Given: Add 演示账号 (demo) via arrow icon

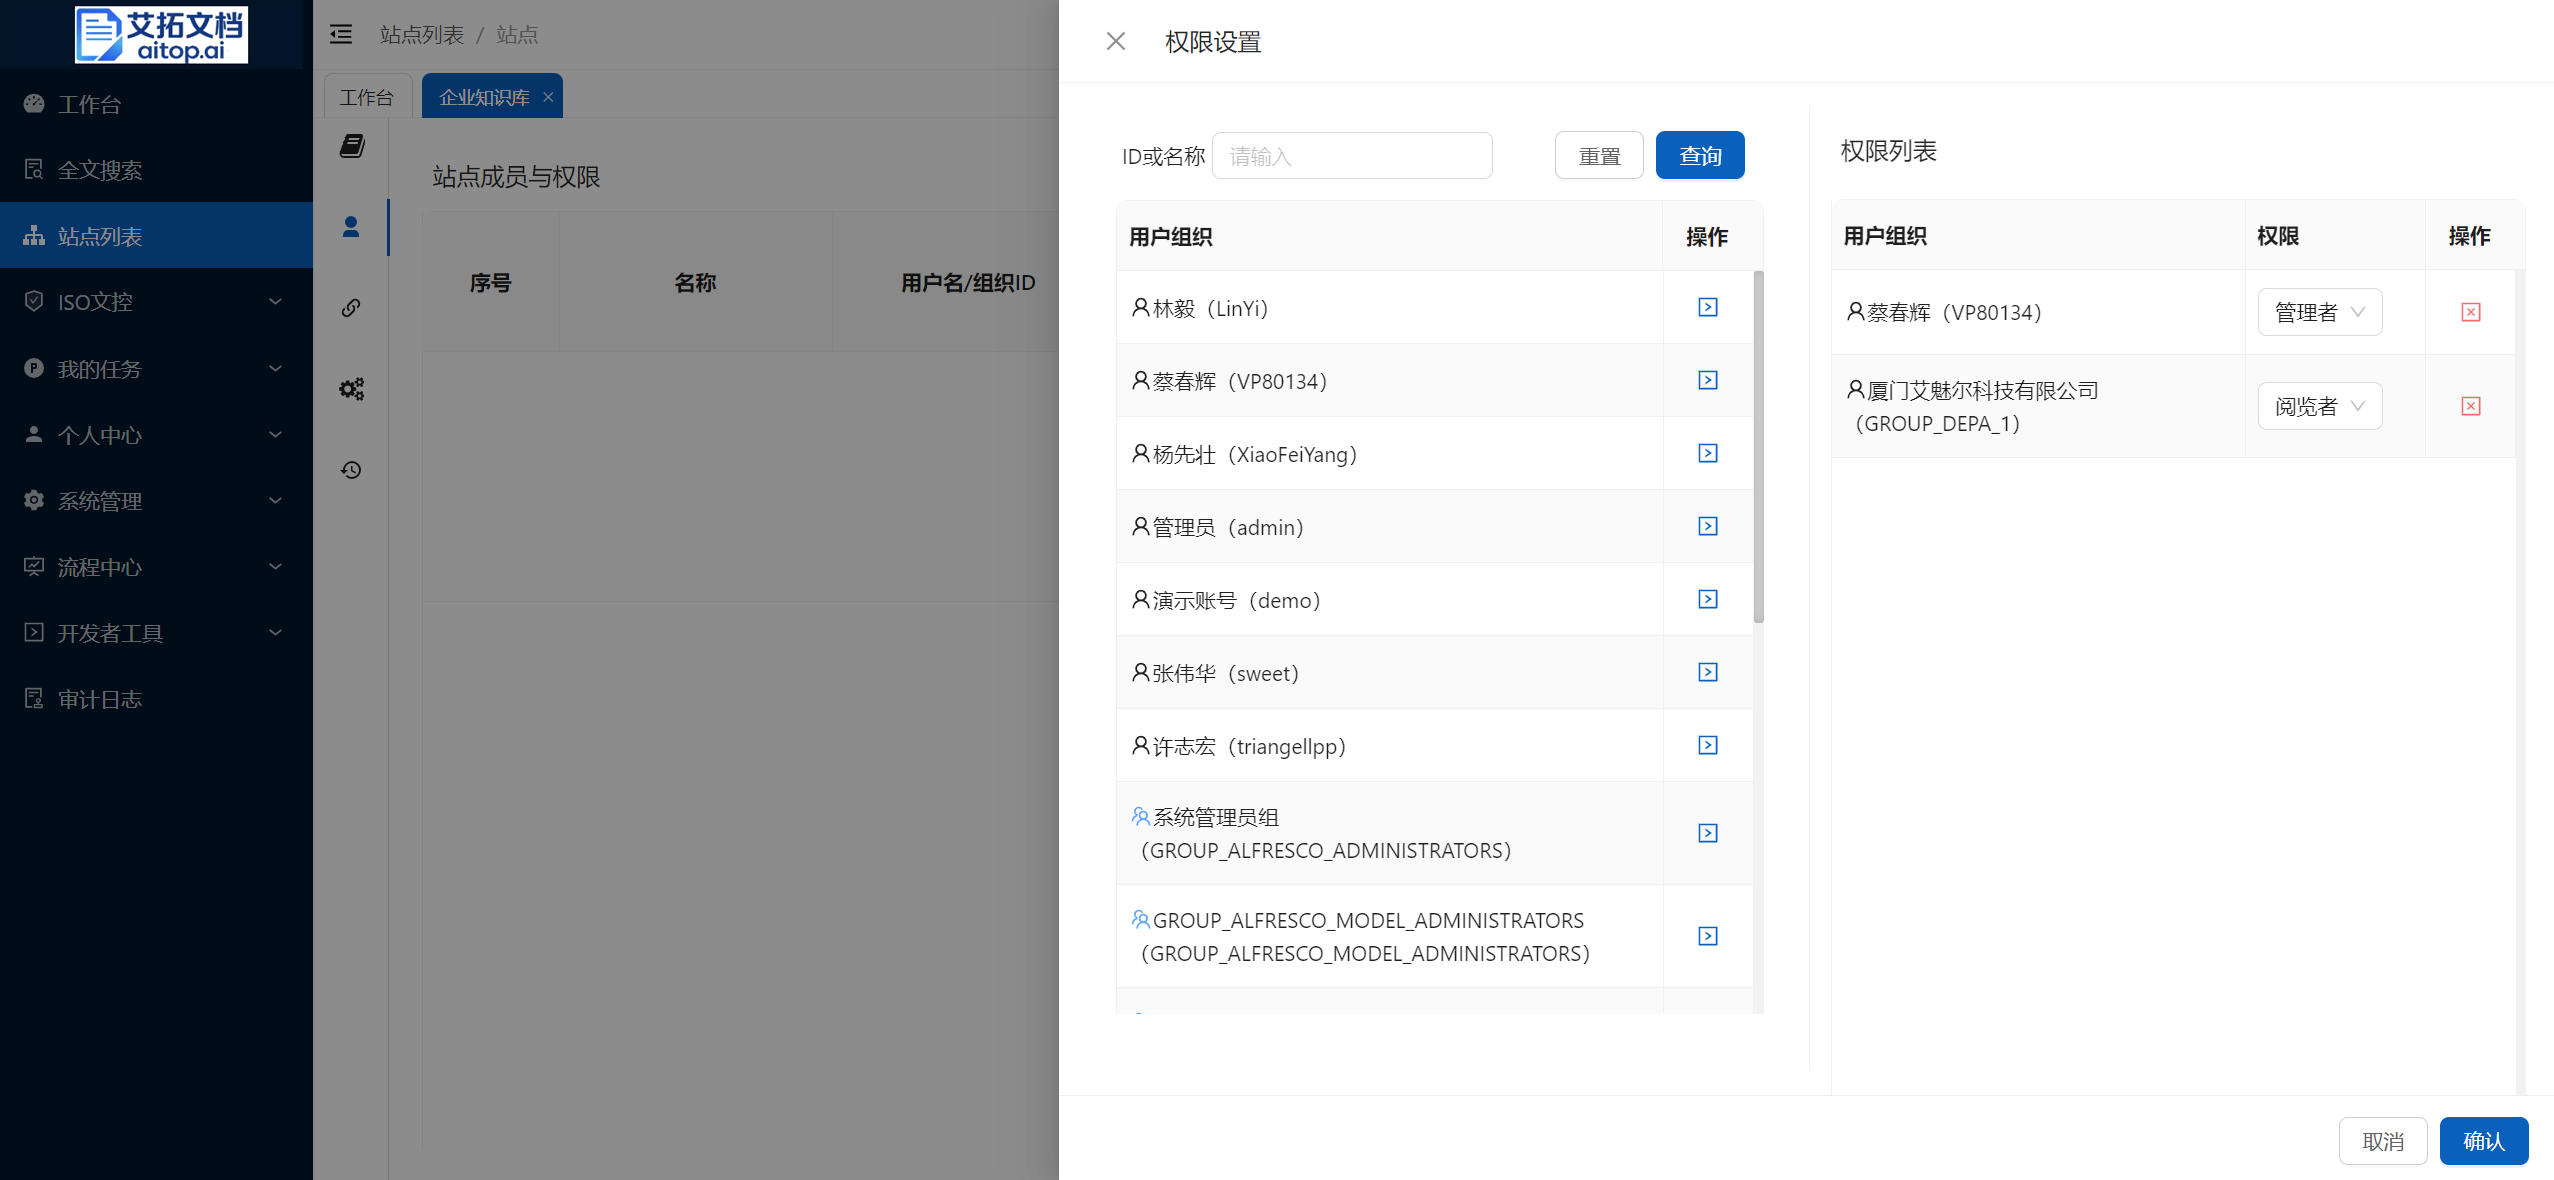Looking at the screenshot, I should (x=1707, y=599).
